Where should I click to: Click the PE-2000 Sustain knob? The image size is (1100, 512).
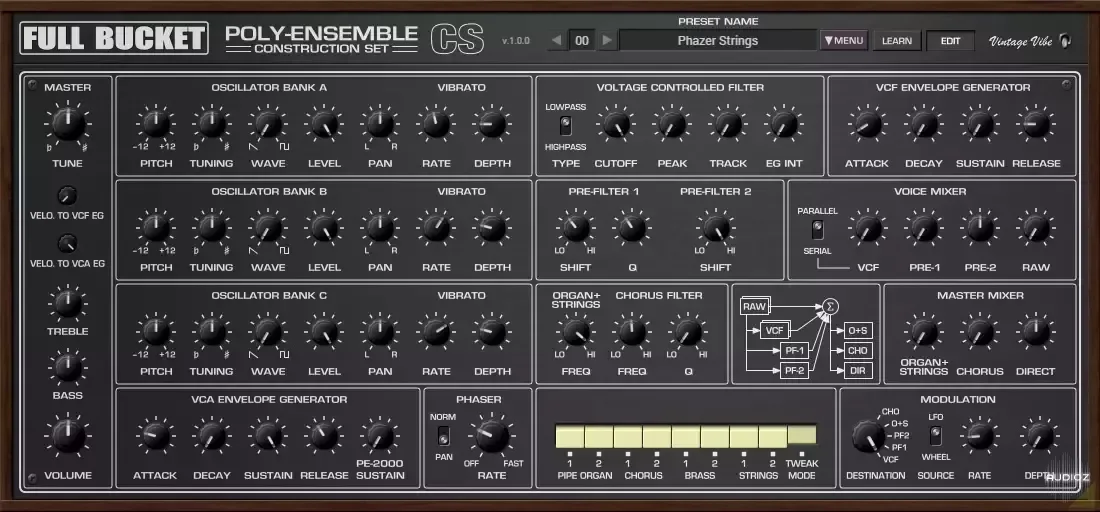(x=380, y=436)
